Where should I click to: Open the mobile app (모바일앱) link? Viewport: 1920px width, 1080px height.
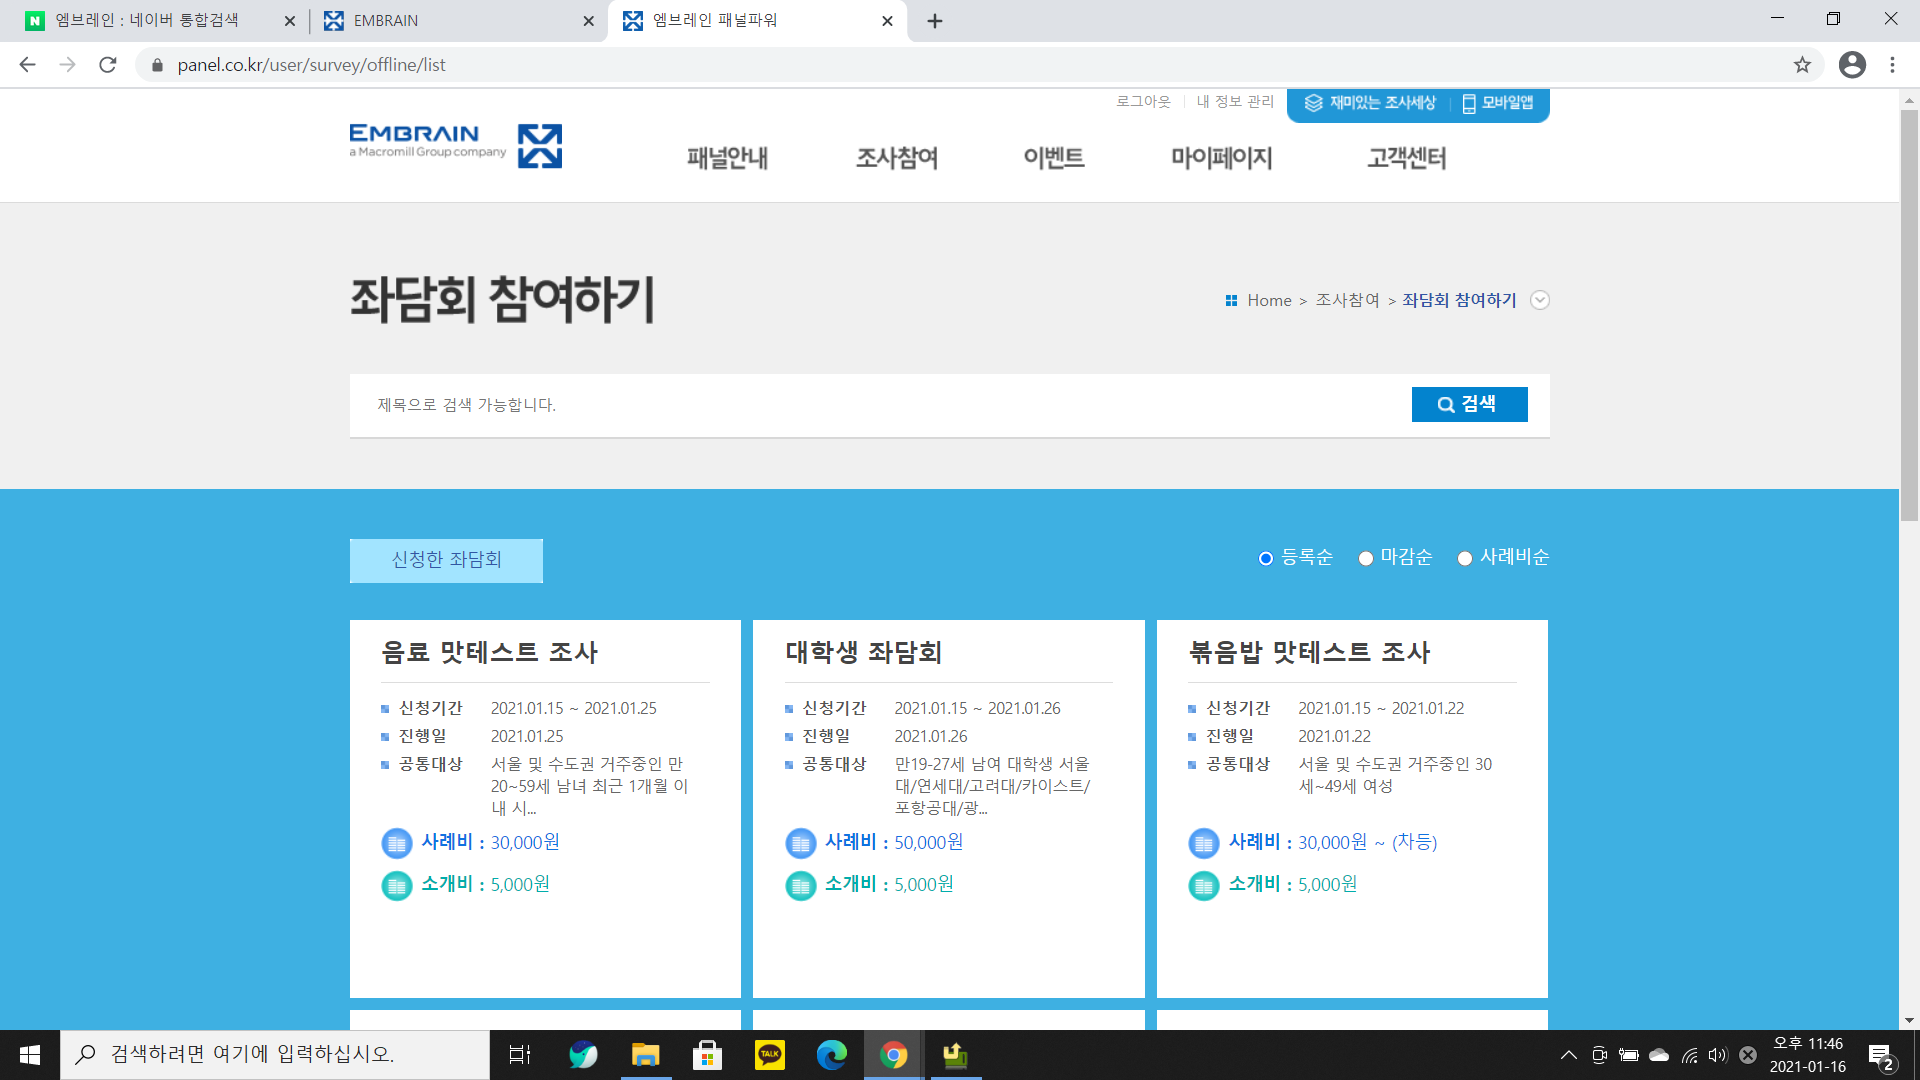tap(1498, 103)
